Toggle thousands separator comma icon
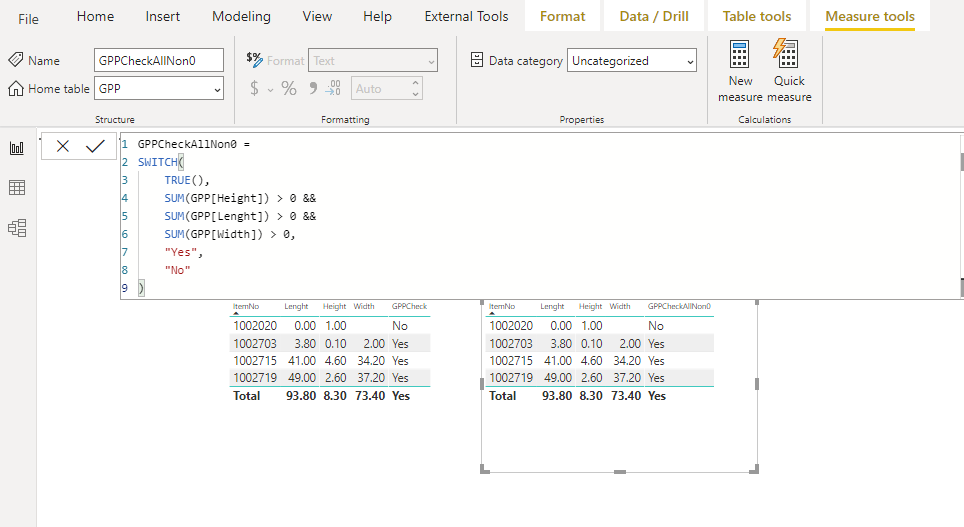This screenshot has width=964, height=527. click(313, 89)
